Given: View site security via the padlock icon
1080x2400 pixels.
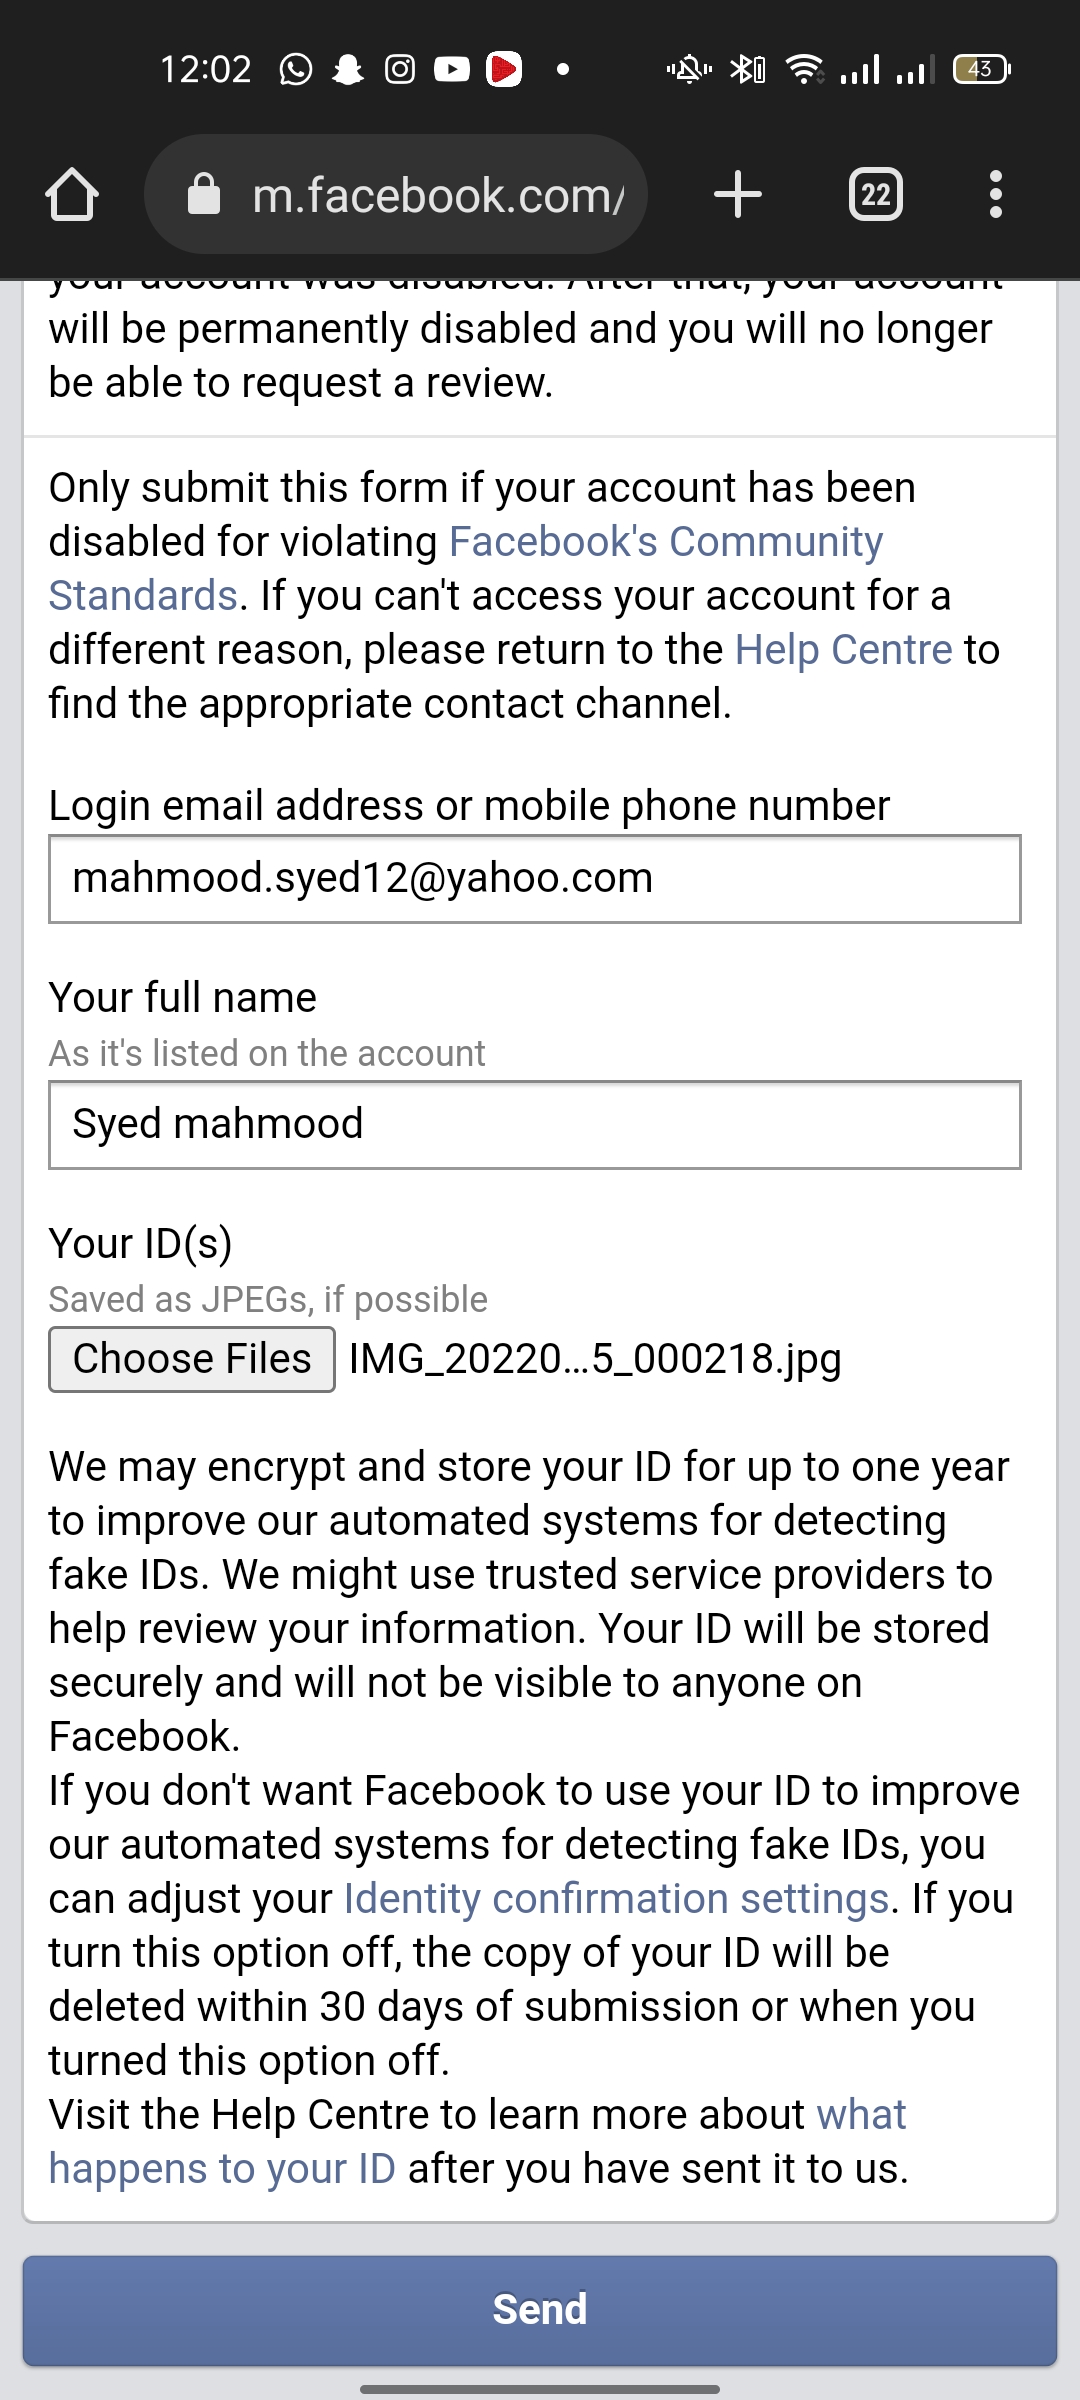Looking at the screenshot, I should point(206,193).
